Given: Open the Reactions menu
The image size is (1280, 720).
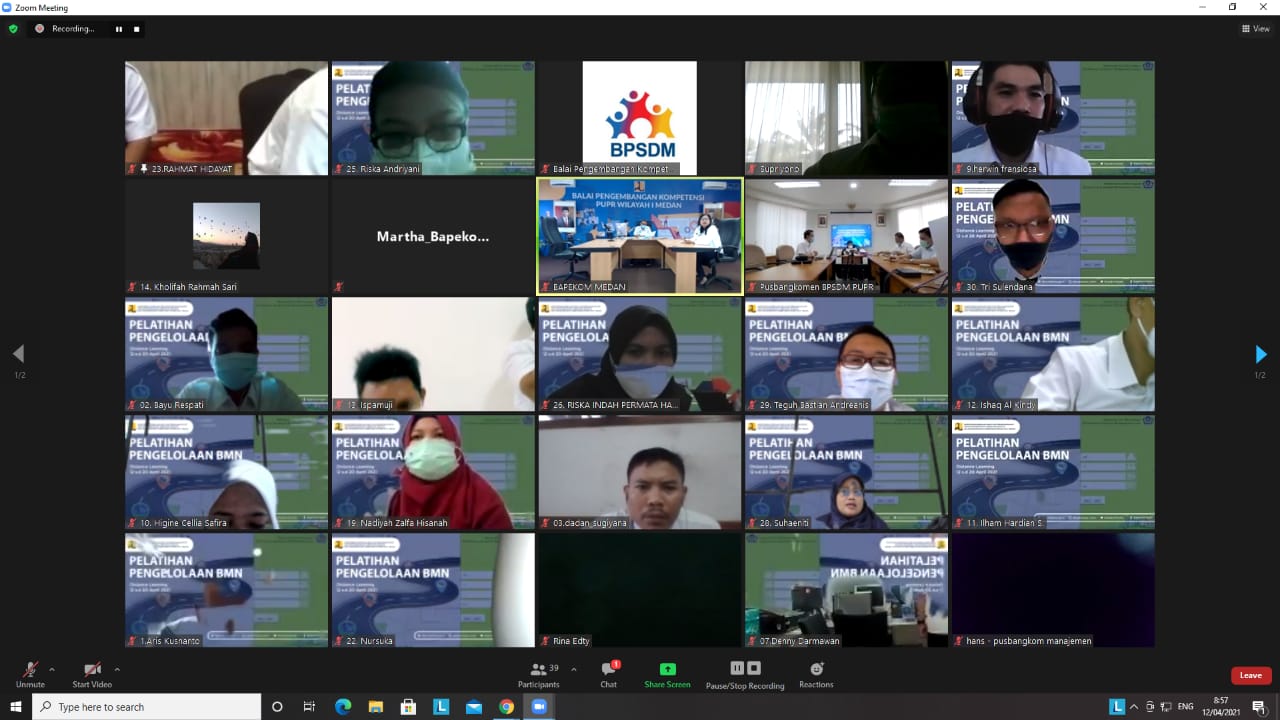Looking at the screenshot, I should coord(816,675).
